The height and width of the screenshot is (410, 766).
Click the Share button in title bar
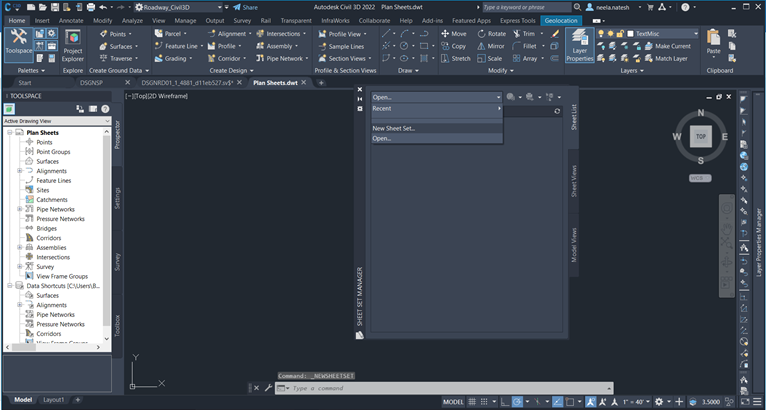click(x=245, y=7)
